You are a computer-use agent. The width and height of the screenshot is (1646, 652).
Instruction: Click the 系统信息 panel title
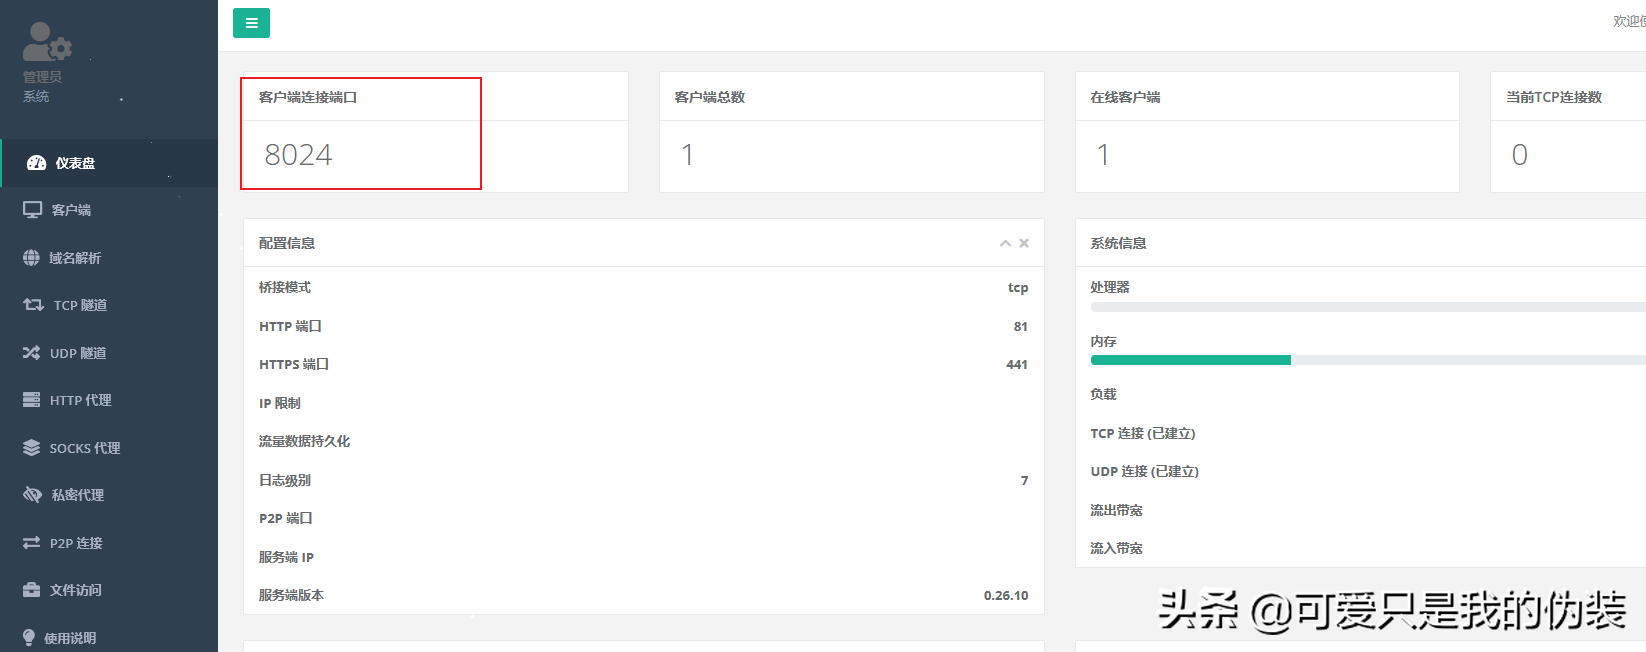[x=1118, y=243]
